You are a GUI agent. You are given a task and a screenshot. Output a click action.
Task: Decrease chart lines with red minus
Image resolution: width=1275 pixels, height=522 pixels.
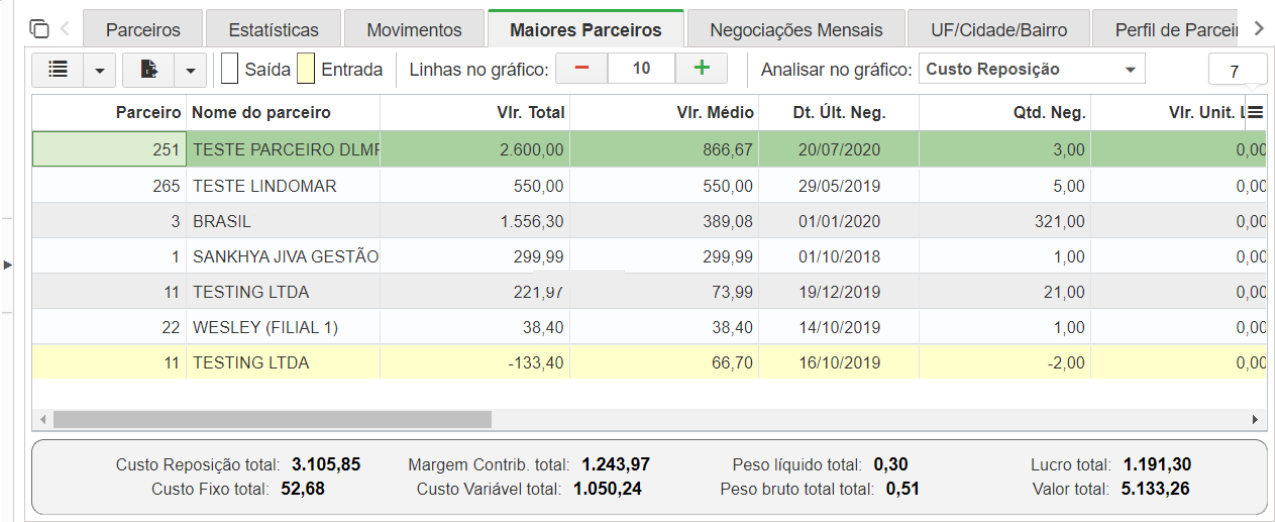[581, 69]
